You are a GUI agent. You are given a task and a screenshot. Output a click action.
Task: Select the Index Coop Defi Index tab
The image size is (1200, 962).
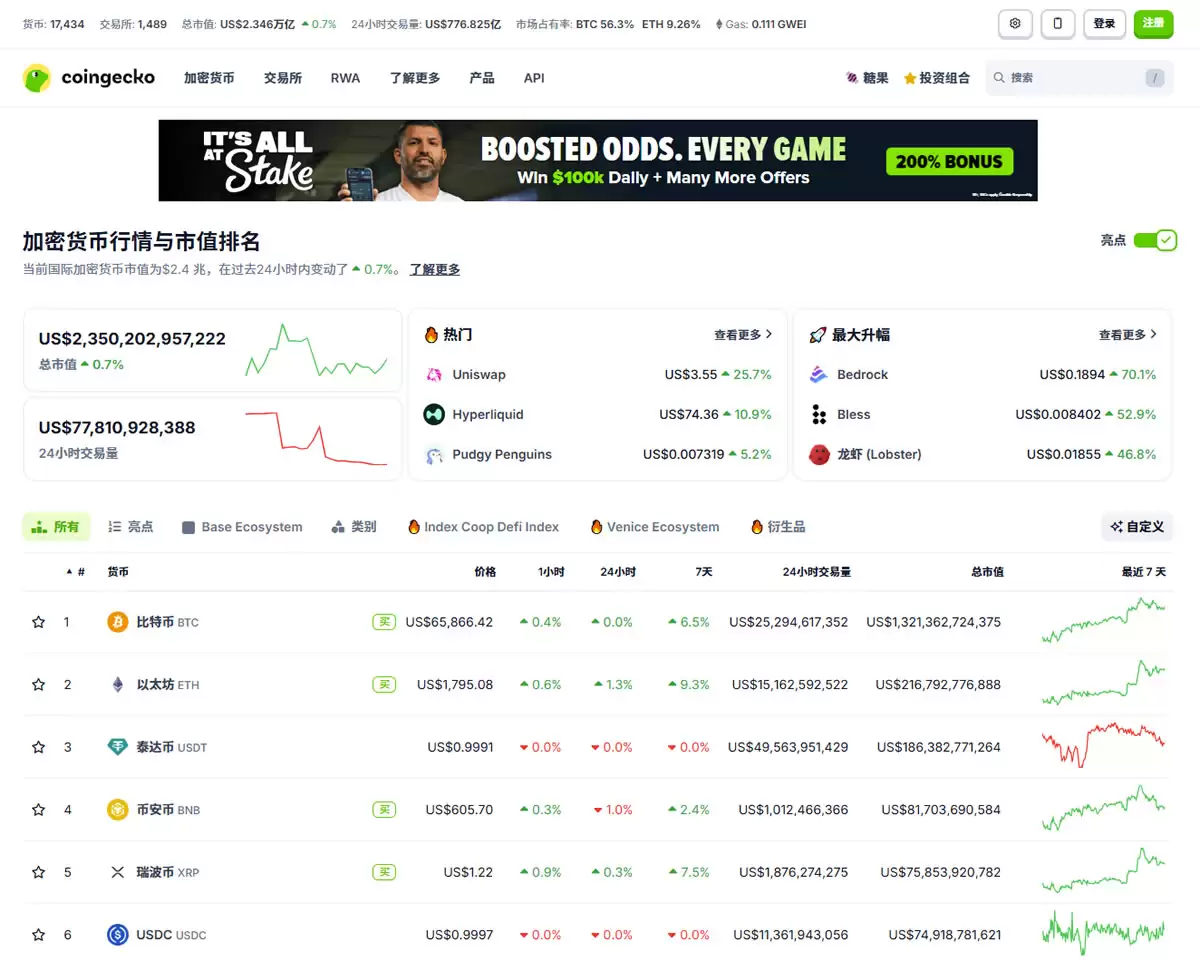(483, 527)
